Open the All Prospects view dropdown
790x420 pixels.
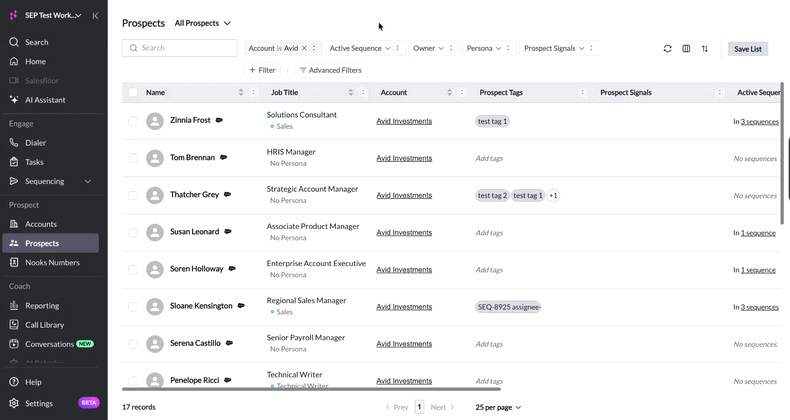[x=203, y=23]
